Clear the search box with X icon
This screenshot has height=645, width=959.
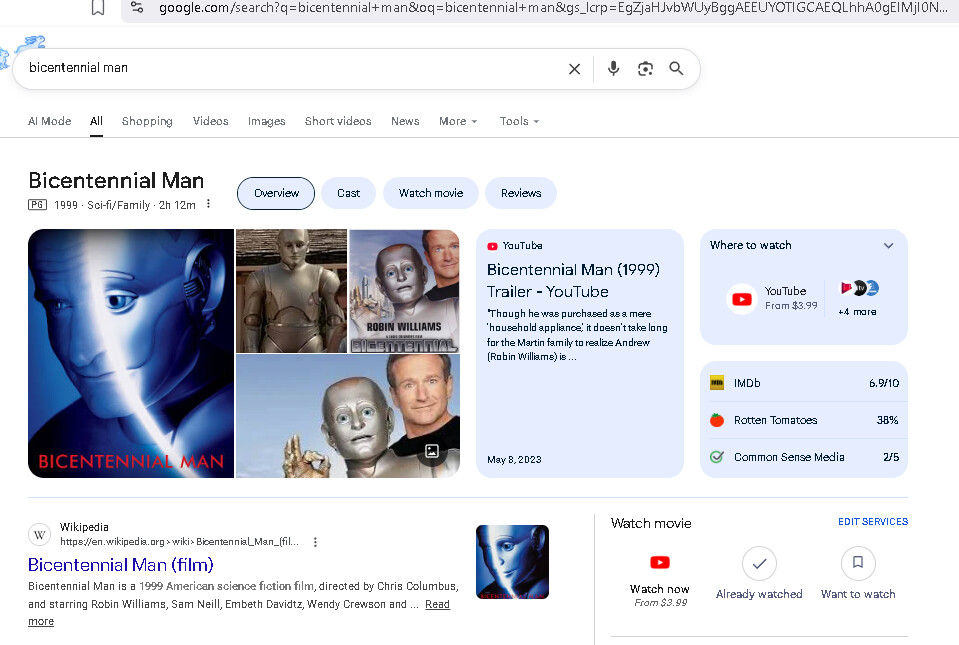point(574,69)
